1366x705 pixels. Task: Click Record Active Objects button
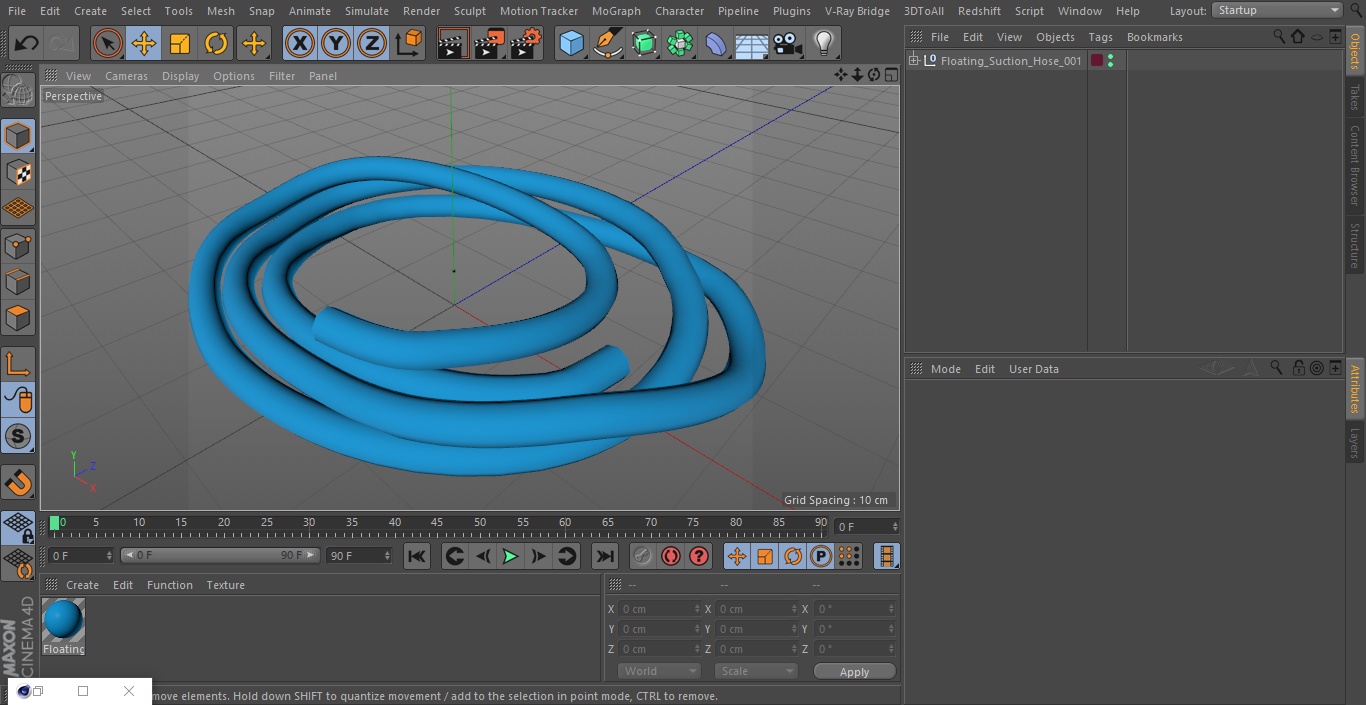click(x=643, y=556)
